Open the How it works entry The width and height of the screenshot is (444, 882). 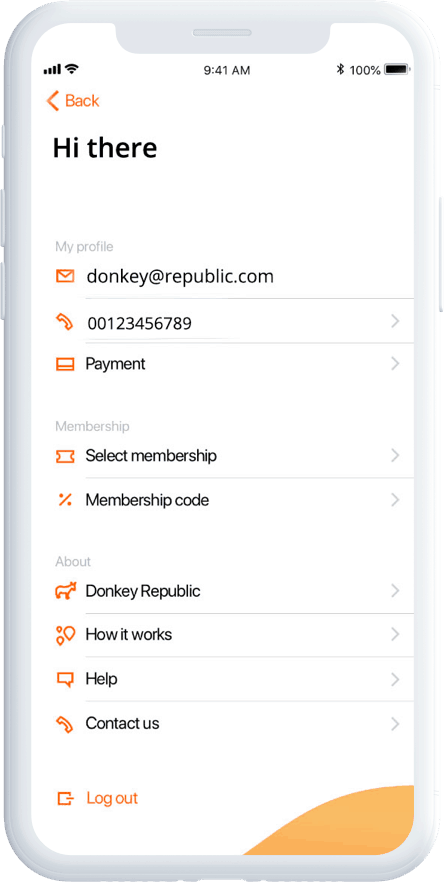234,635
